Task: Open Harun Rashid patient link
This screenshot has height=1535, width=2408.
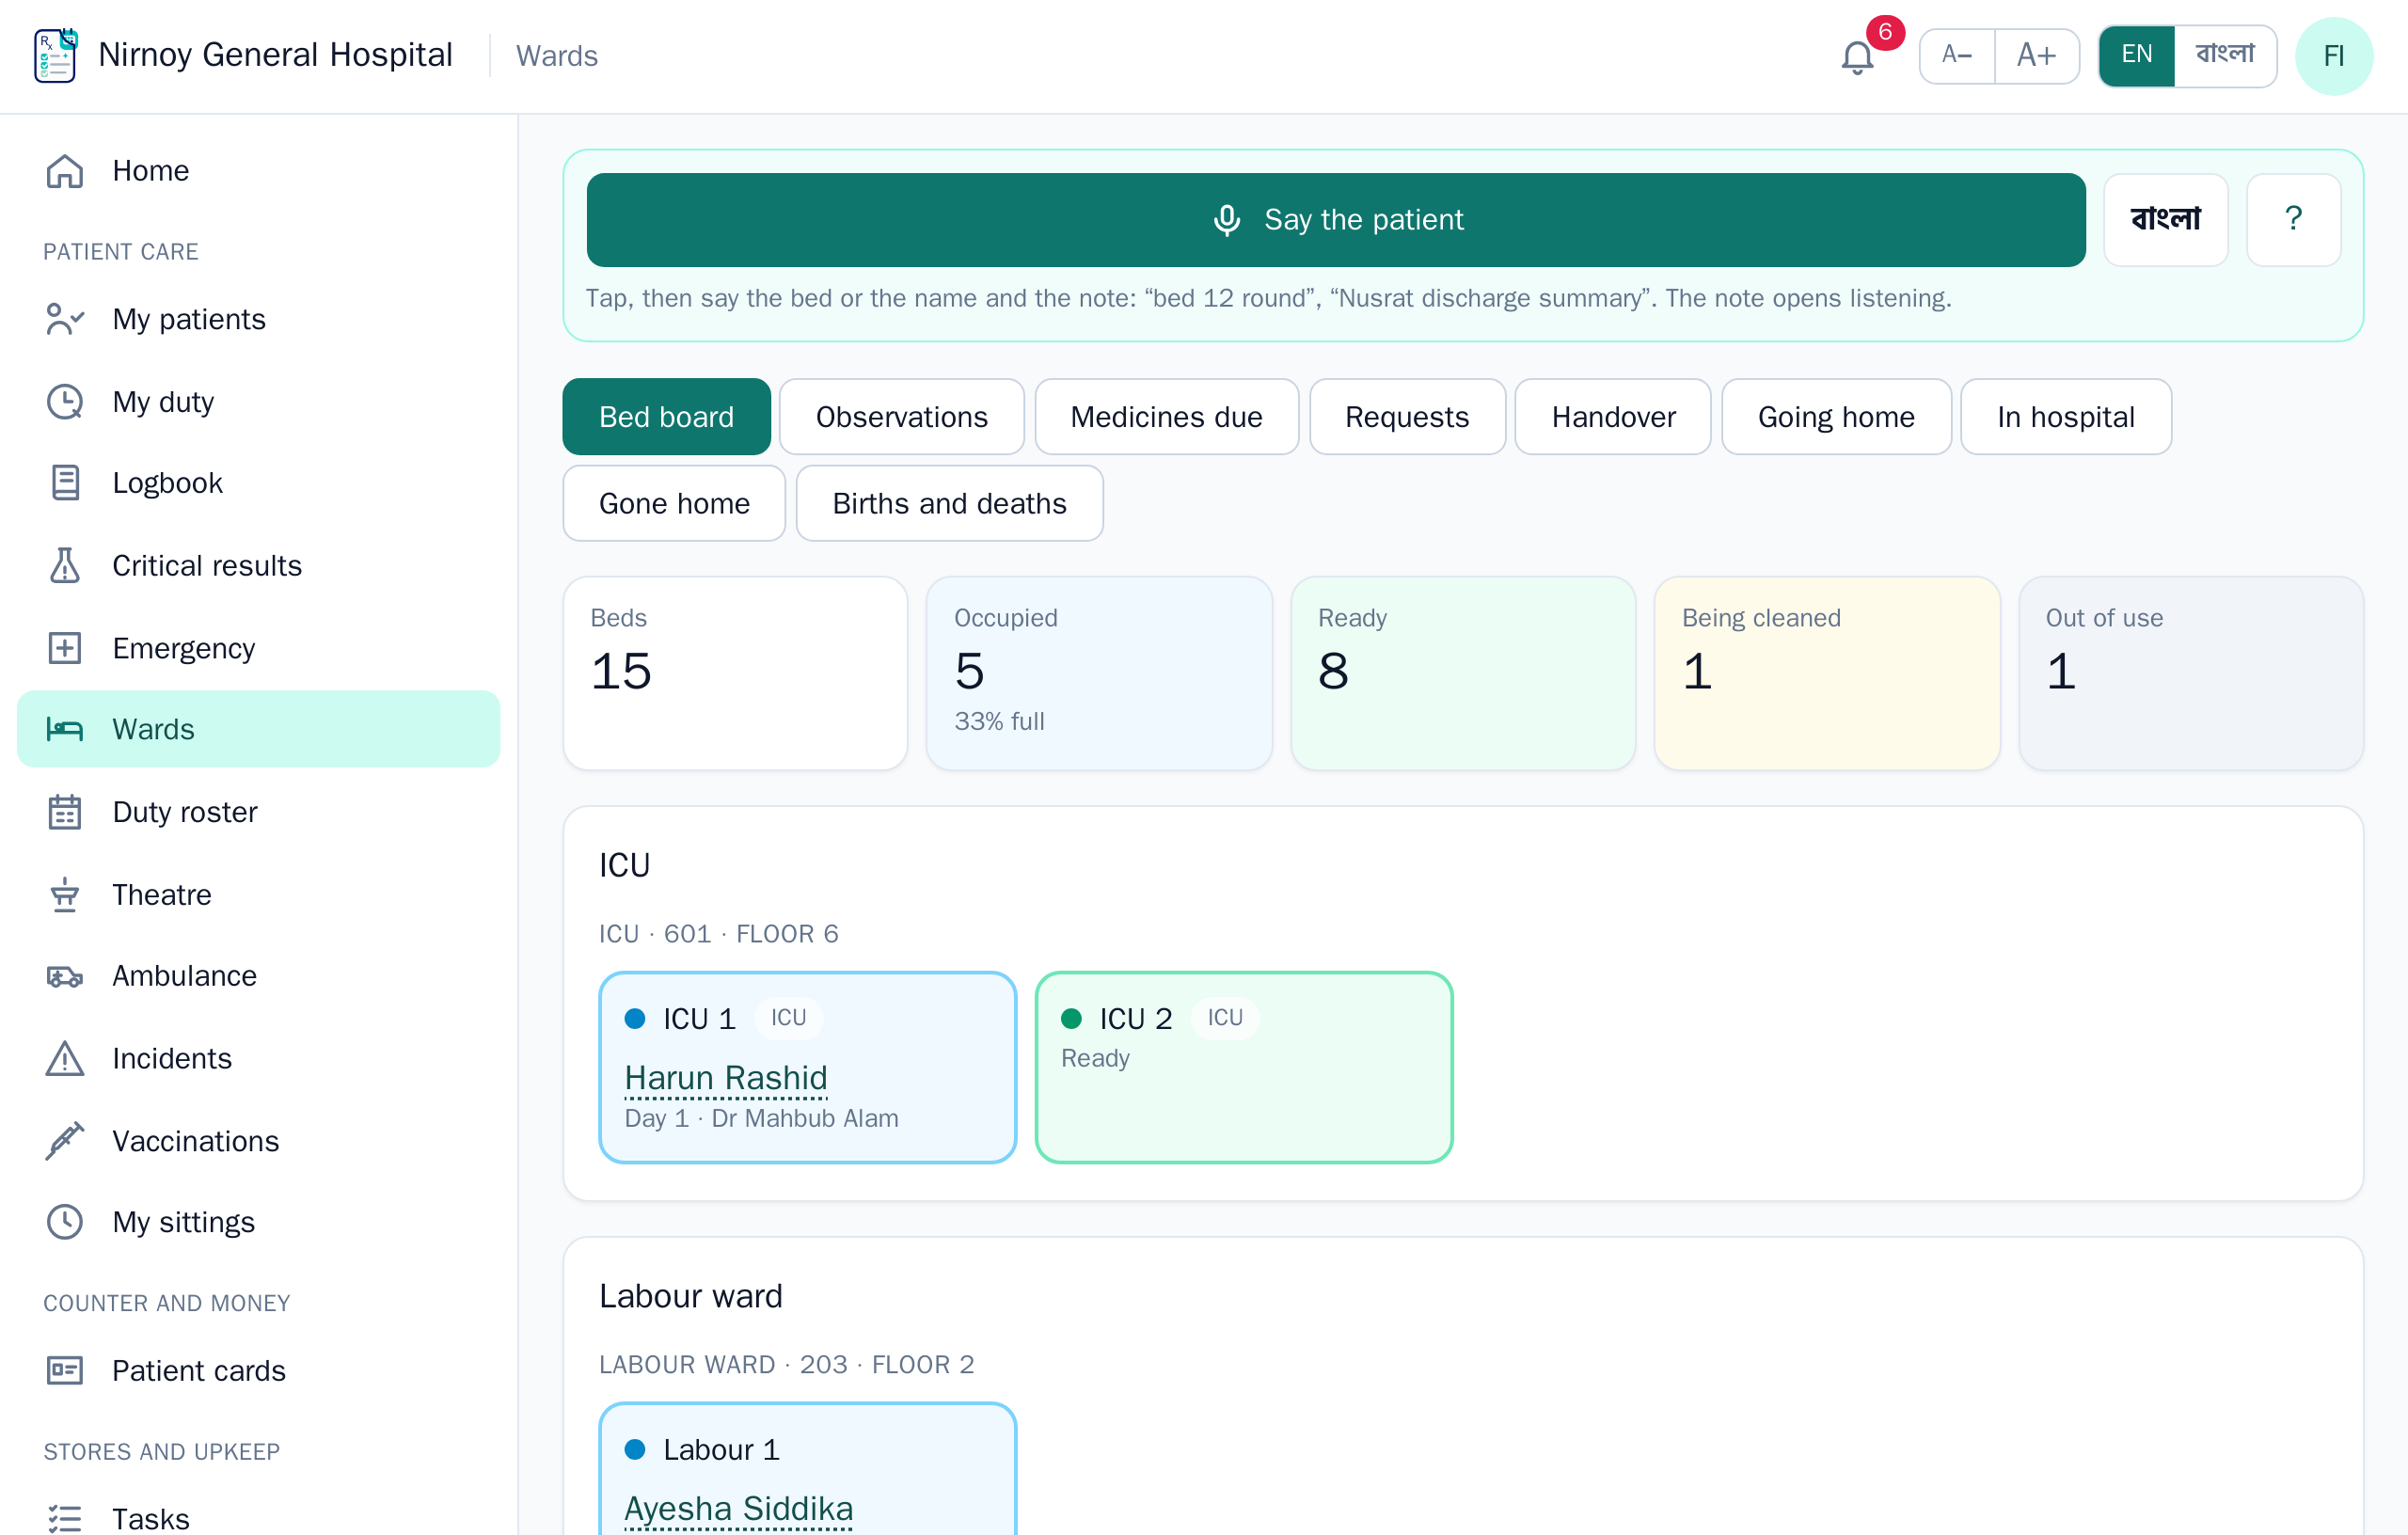Action: point(726,1078)
